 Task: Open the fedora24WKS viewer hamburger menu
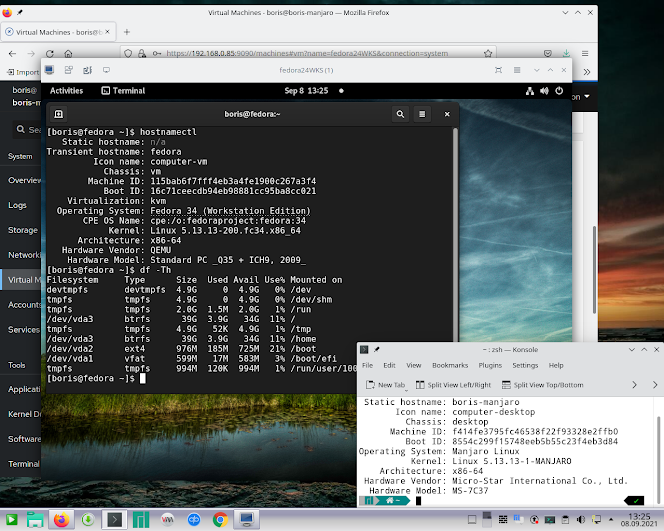tap(517, 70)
